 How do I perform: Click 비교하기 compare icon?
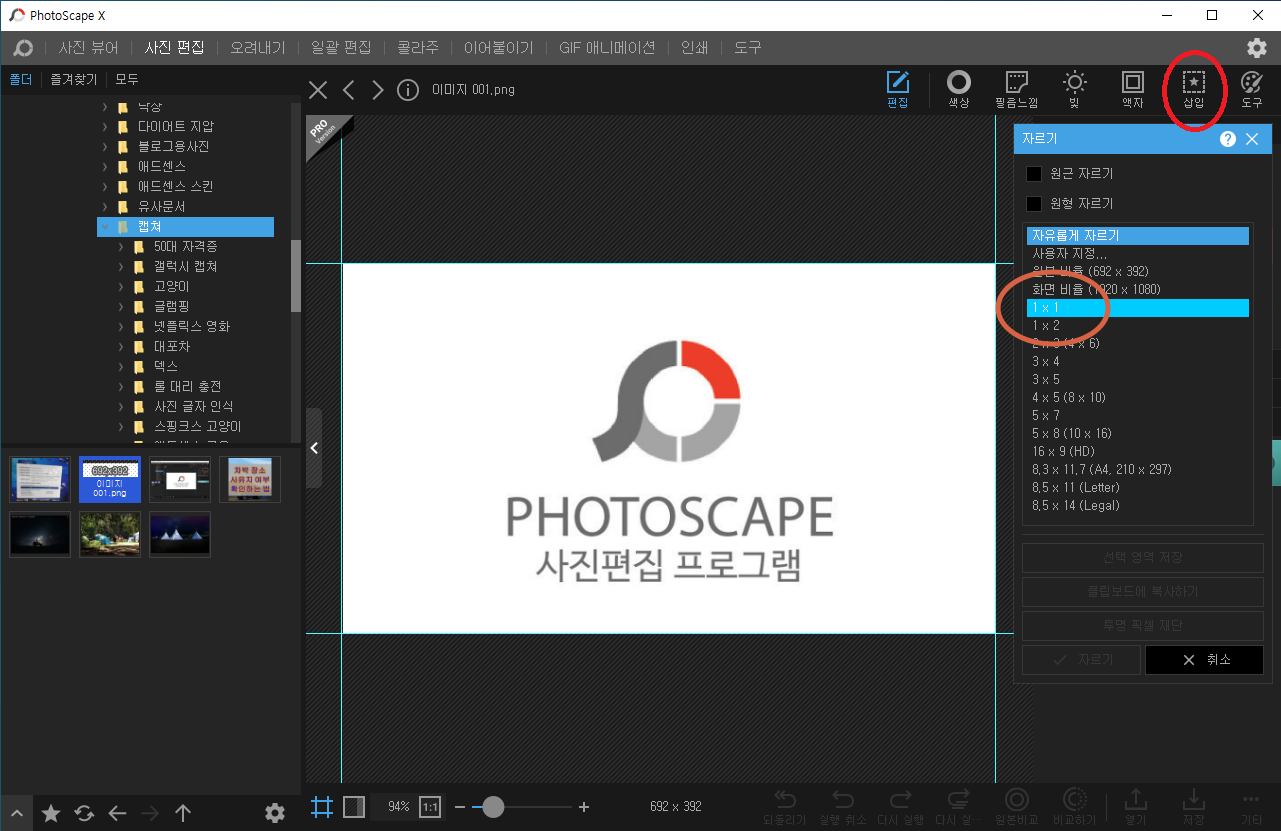[x=1075, y=807]
